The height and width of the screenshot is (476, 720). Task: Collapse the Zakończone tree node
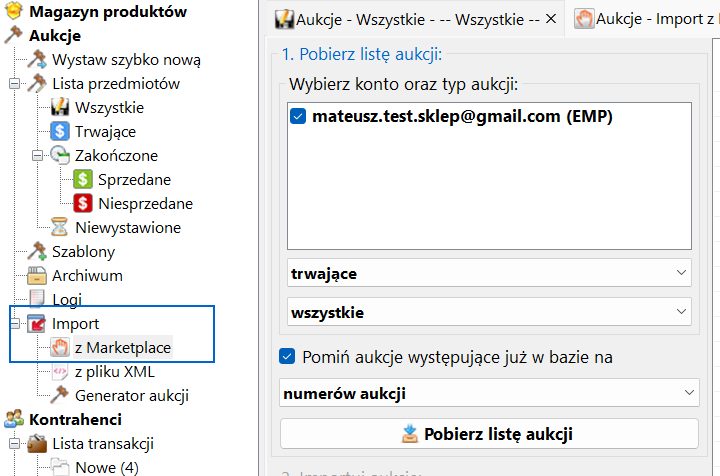(37, 156)
